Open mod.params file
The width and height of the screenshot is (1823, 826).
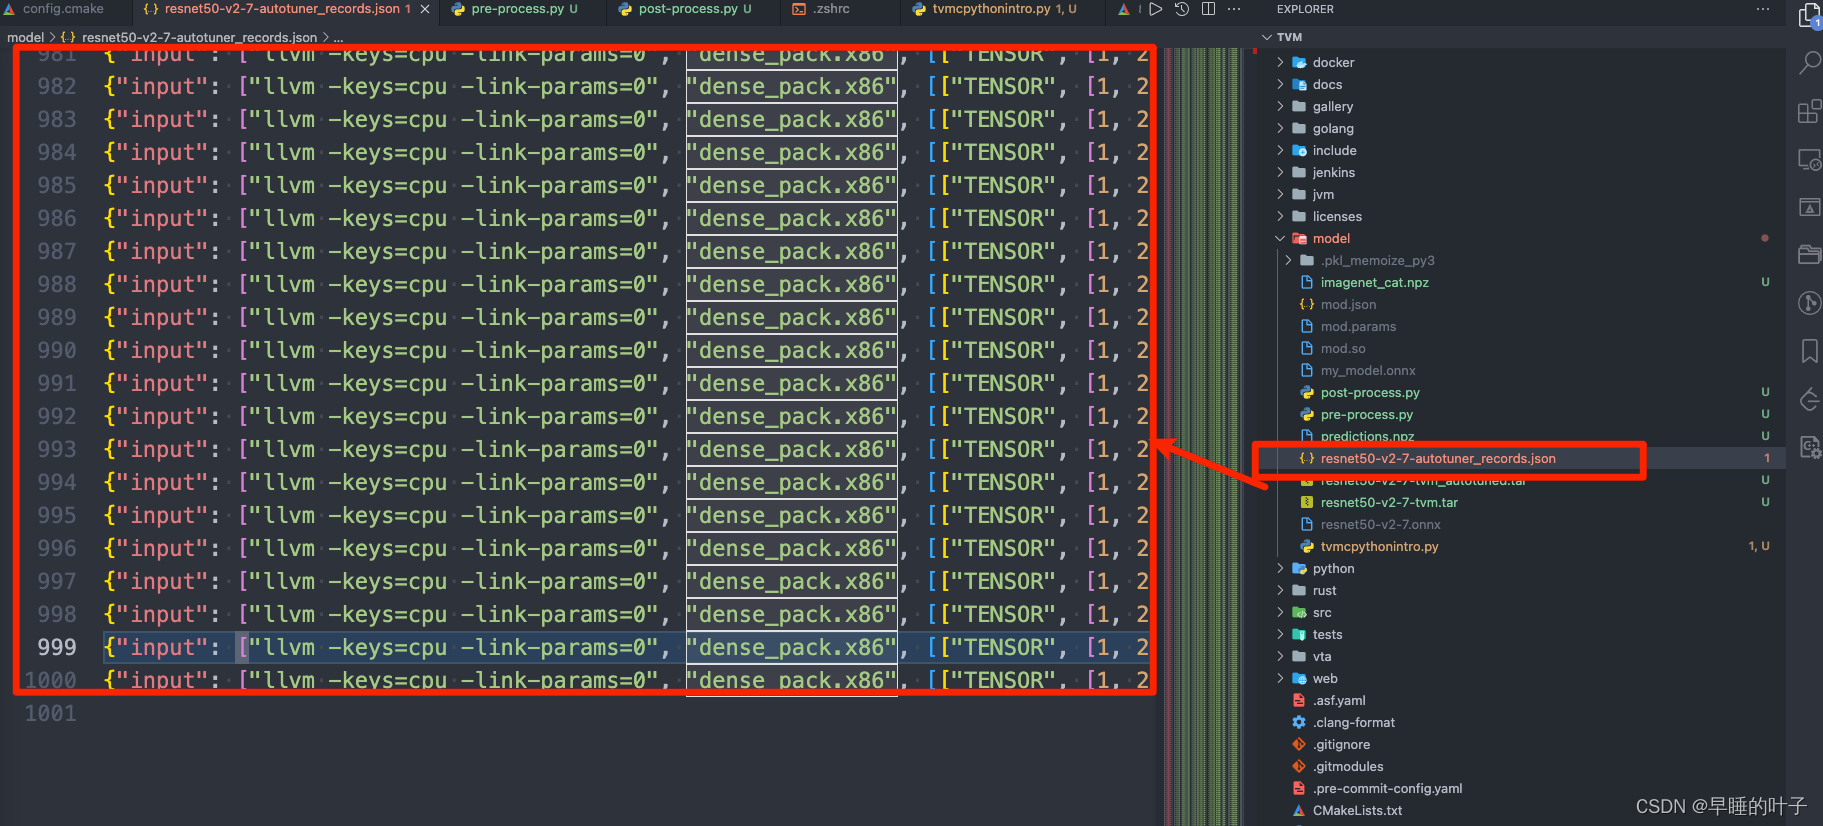(x=1358, y=326)
